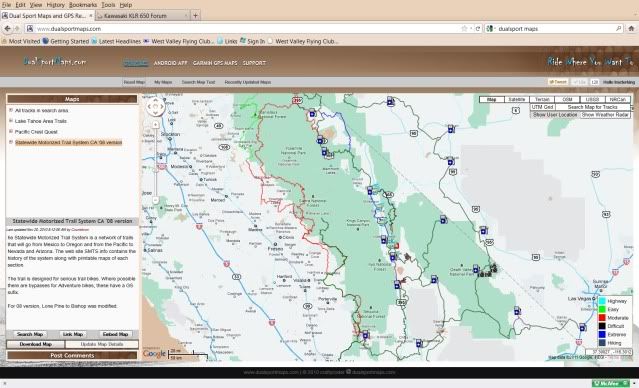The width and height of the screenshot is (639, 388).
Task: Click the Download Map button
Action: [35, 344]
